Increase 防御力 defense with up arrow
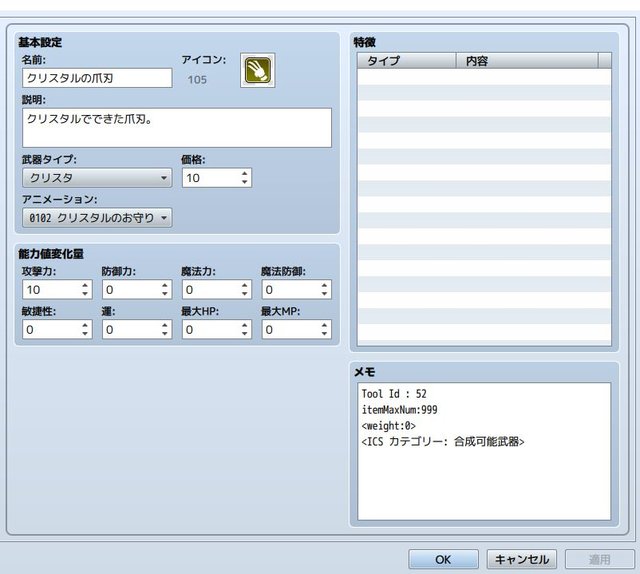640x574 pixels. point(164,285)
